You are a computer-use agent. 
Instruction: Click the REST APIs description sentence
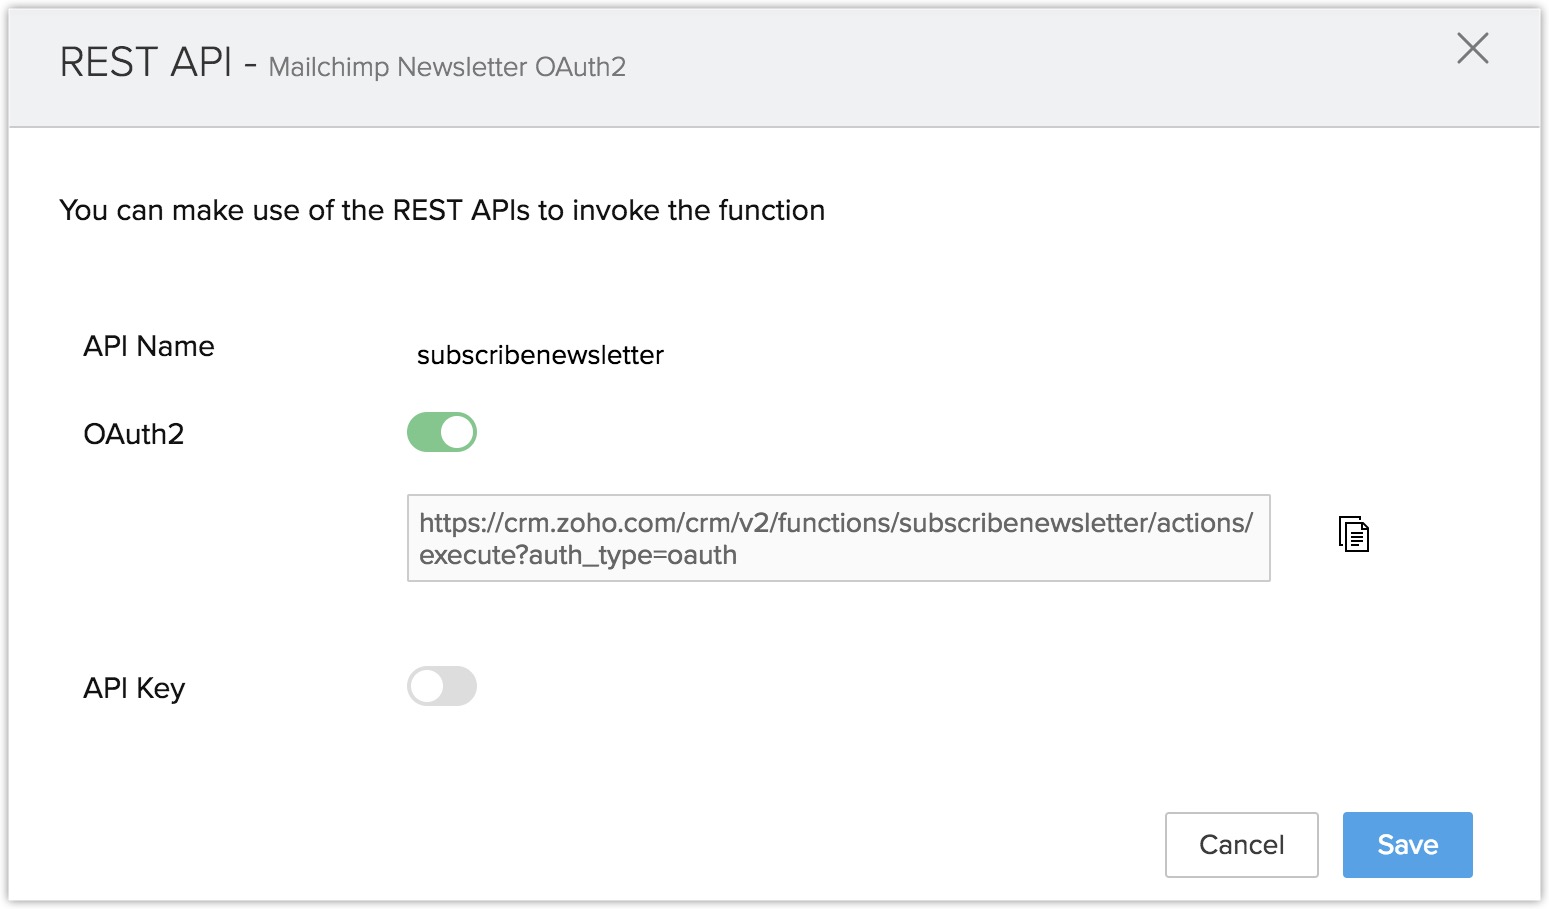click(x=442, y=210)
